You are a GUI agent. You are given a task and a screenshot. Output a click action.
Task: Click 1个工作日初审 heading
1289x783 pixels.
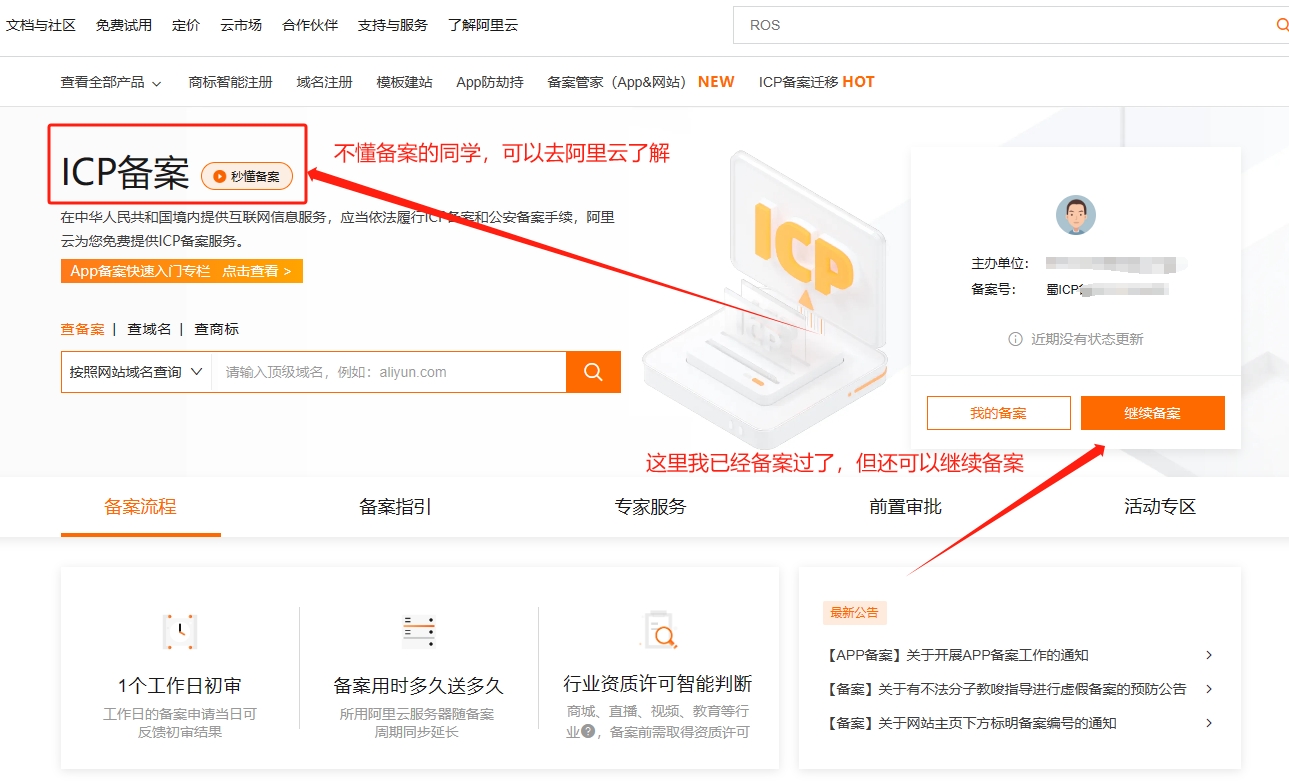coord(180,686)
